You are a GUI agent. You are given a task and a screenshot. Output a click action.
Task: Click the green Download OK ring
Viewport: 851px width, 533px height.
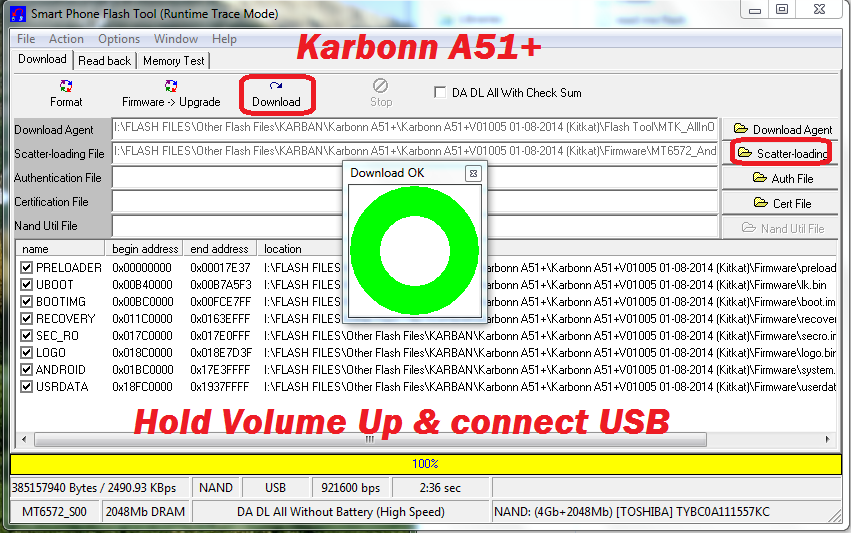(415, 251)
